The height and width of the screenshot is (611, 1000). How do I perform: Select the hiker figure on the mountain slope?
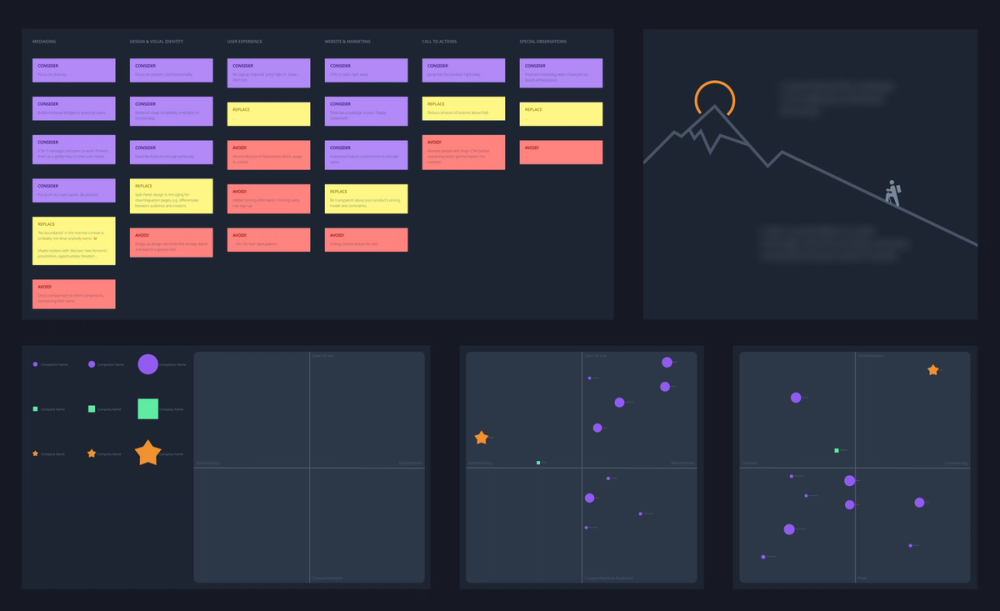coord(893,193)
